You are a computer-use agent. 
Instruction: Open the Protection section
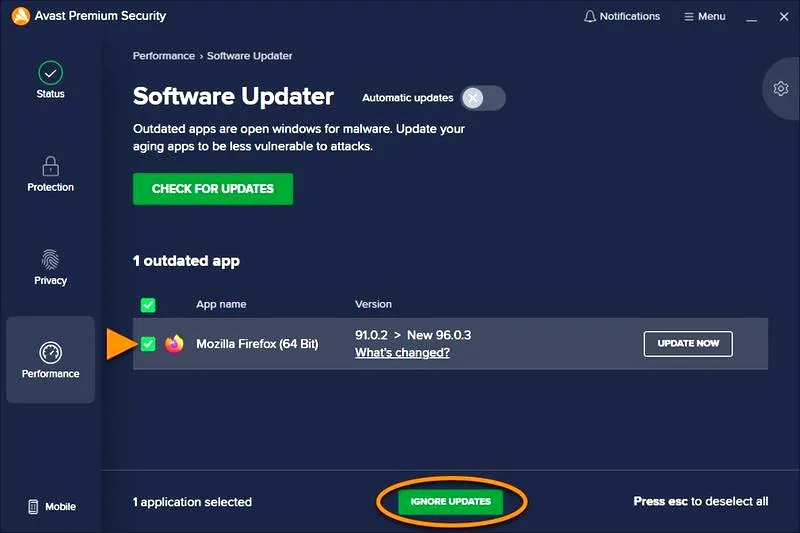[51, 173]
